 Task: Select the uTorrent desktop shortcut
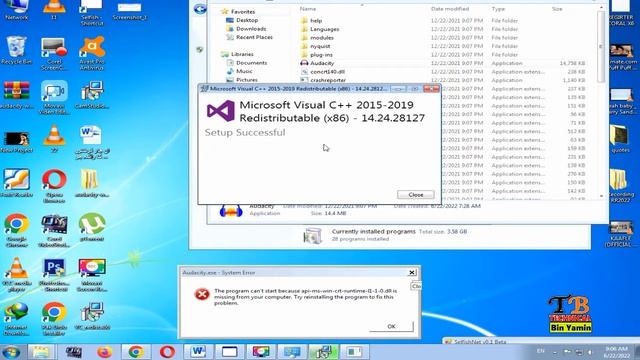(x=92, y=227)
